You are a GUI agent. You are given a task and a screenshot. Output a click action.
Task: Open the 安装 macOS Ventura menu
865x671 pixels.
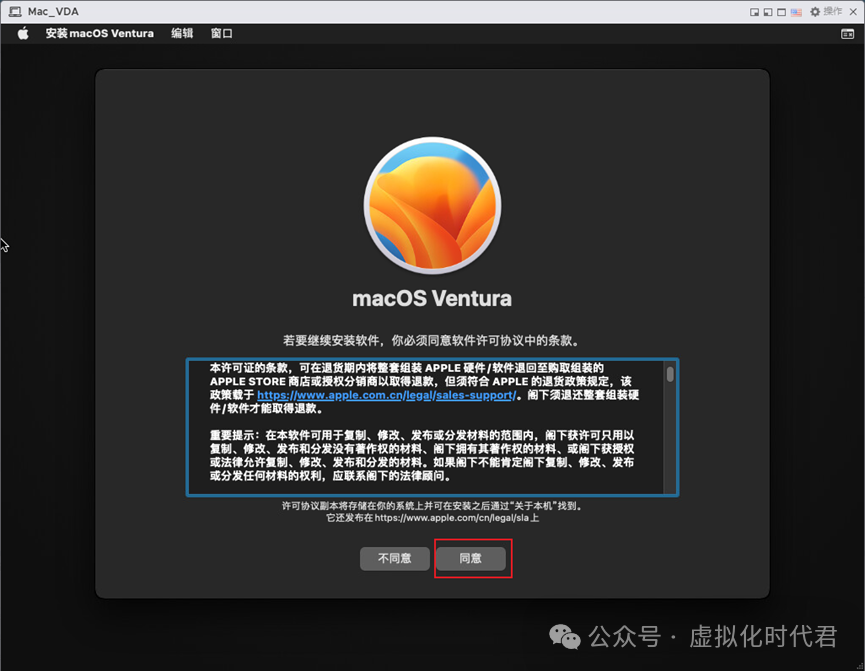click(99, 34)
